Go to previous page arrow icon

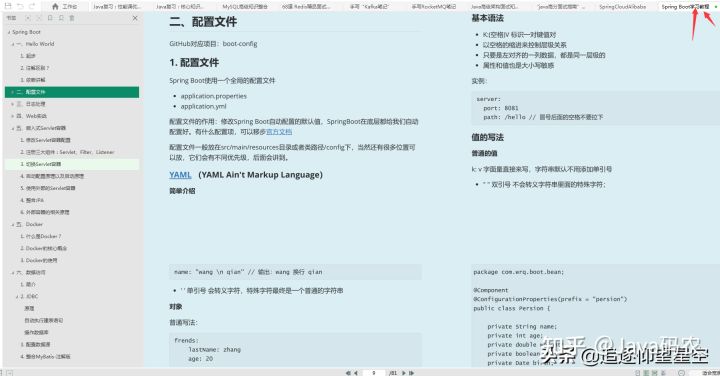(x=356, y=373)
